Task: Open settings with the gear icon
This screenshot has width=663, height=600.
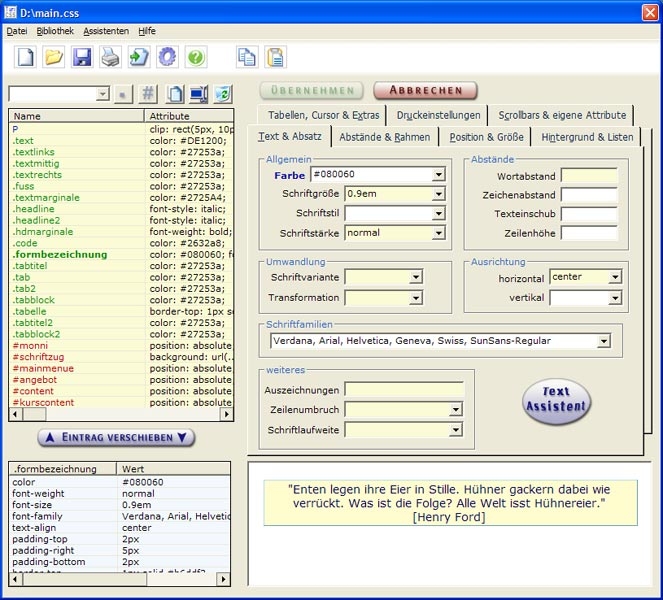Action: click(x=167, y=57)
